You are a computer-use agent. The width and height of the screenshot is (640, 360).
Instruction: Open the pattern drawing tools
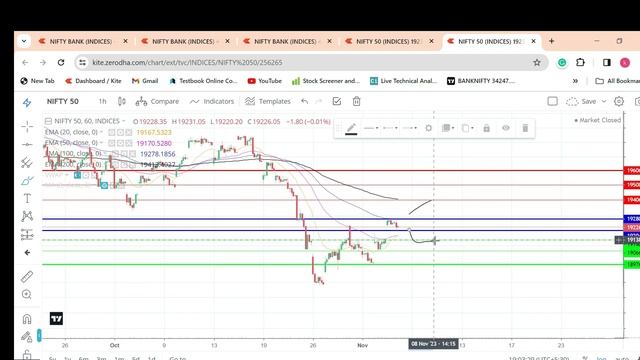(27, 216)
